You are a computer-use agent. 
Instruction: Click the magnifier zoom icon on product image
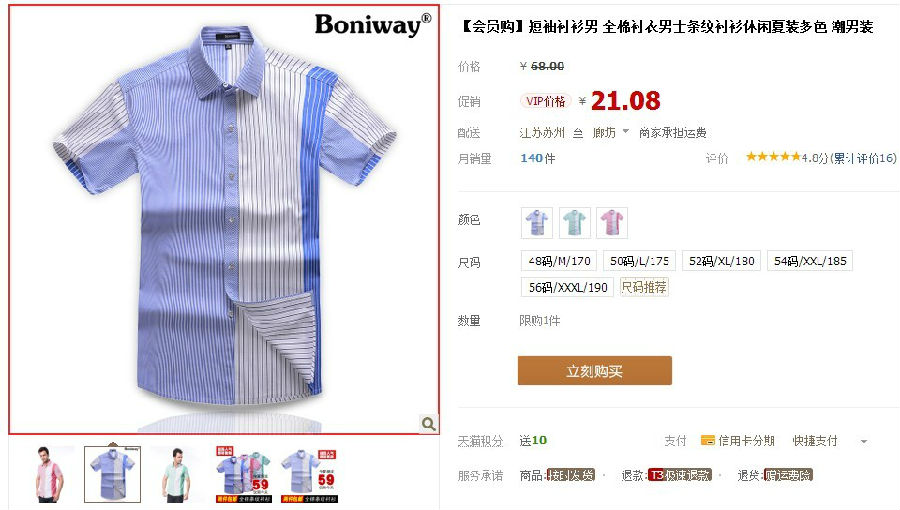pyautogui.click(x=428, y=423)
